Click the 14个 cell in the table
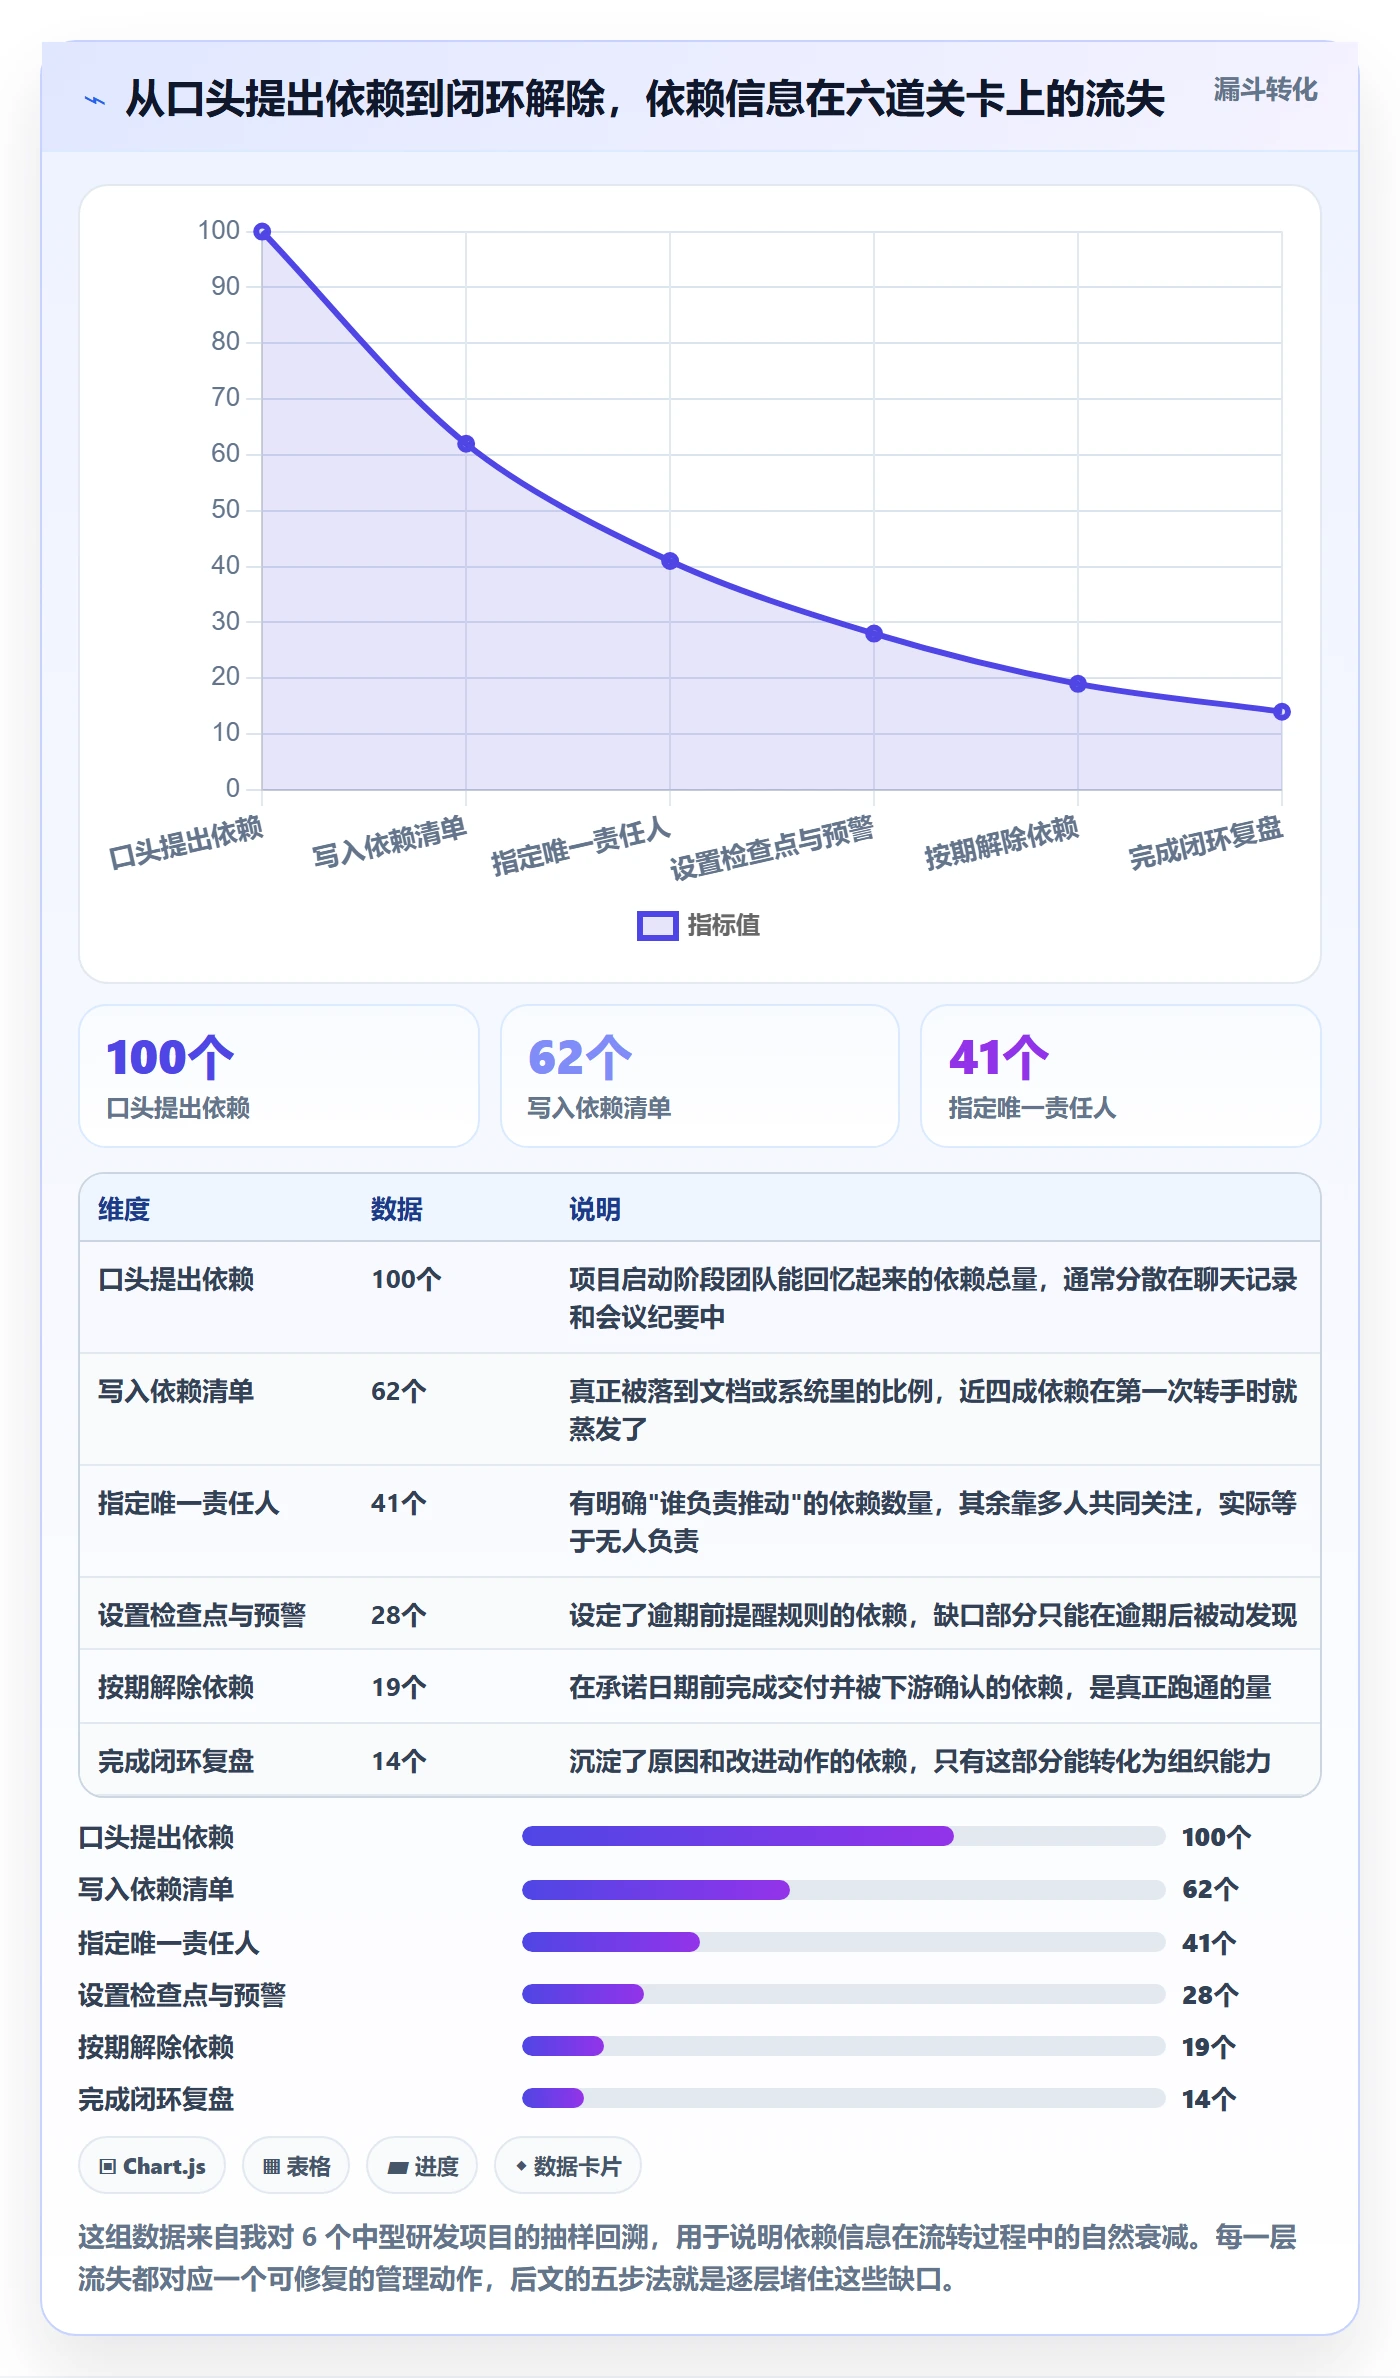Viewport: 1400px width, 2378px height. (x=399, y=1762)
